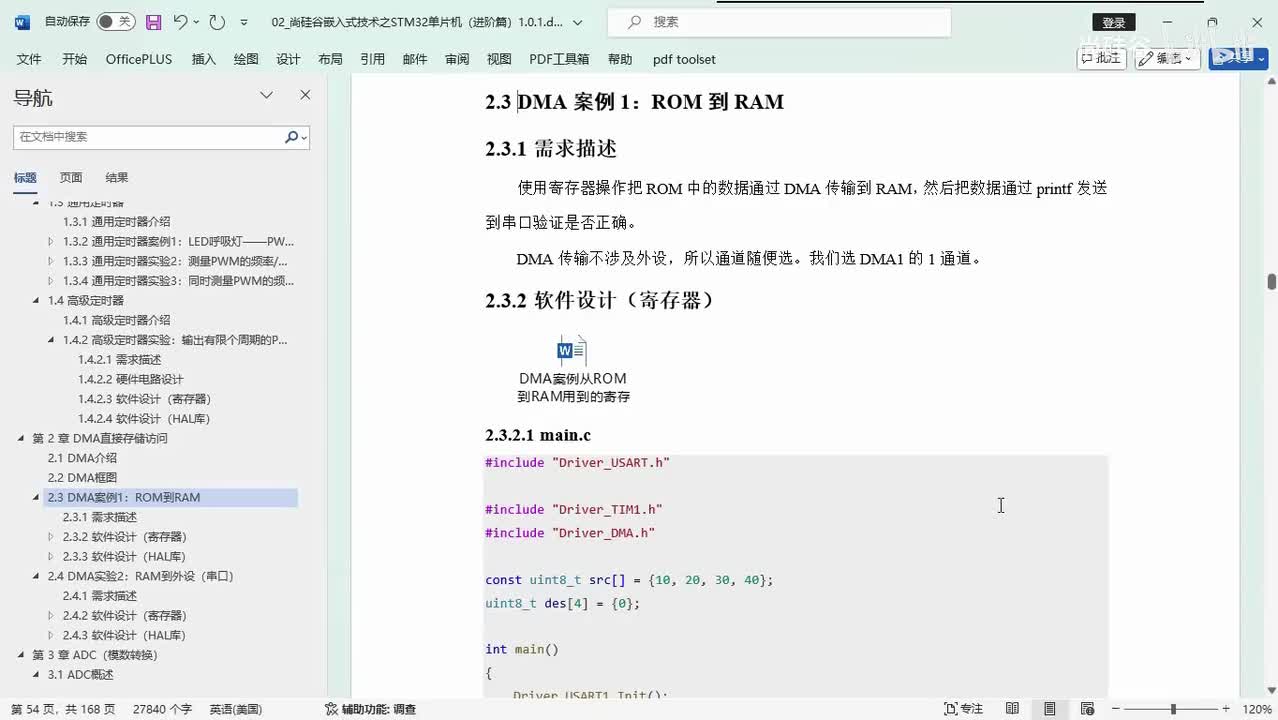Image resolution: width=1278 pixels, height=720 pixels.
Task: Go to heading 1.4.2.2 硬件电路设计
Action: tap(131, 379)
